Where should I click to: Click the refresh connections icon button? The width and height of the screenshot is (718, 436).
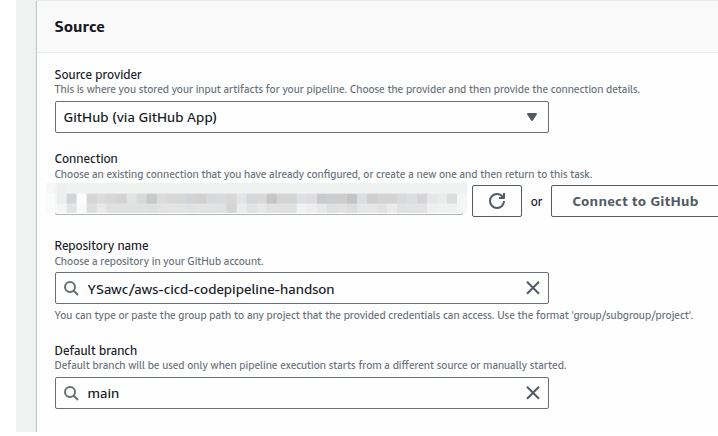497,201
